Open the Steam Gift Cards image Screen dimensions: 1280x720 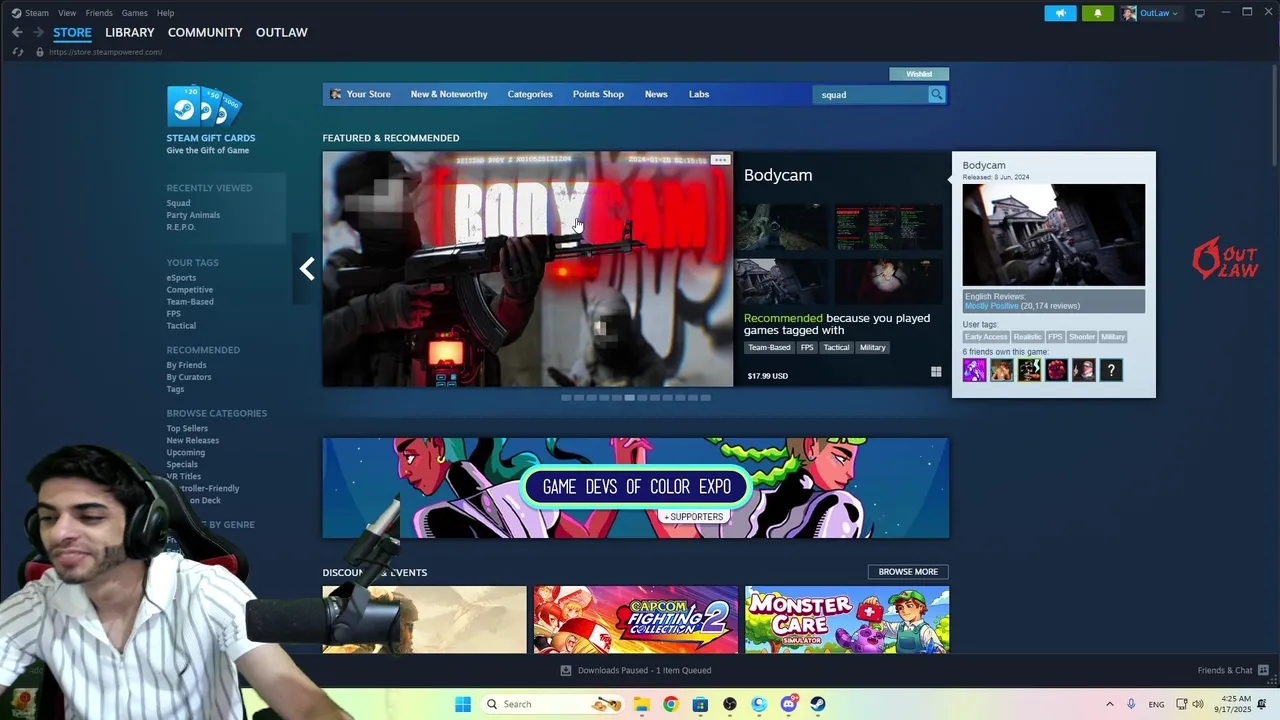tap(205, 106)
